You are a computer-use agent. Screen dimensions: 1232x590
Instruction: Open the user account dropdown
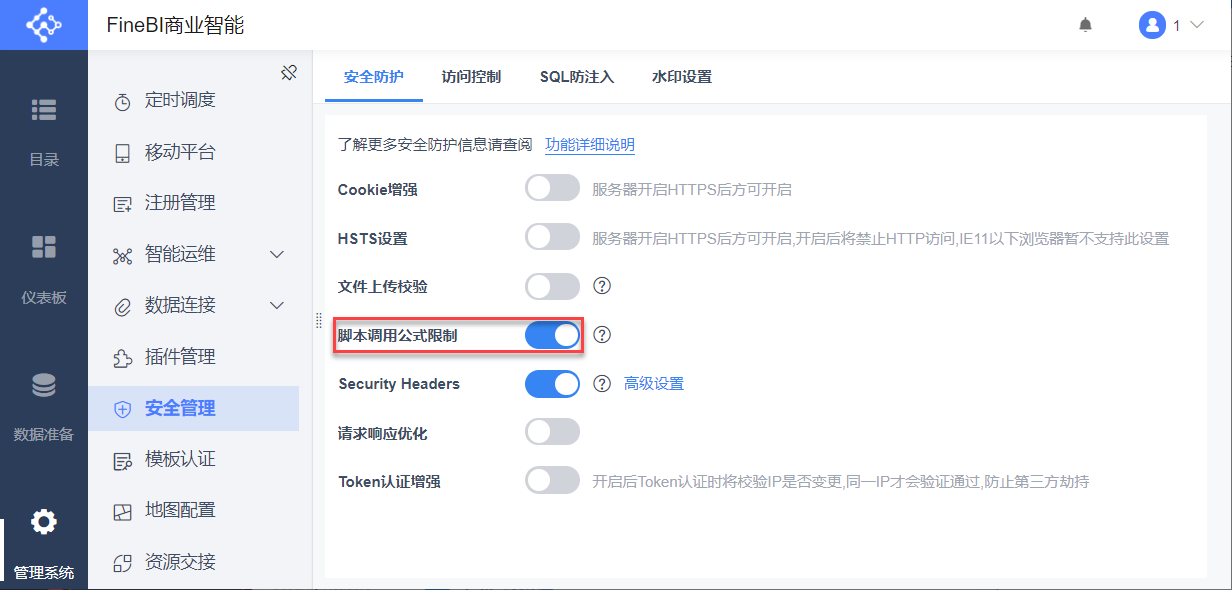[x=1171, y=25]
